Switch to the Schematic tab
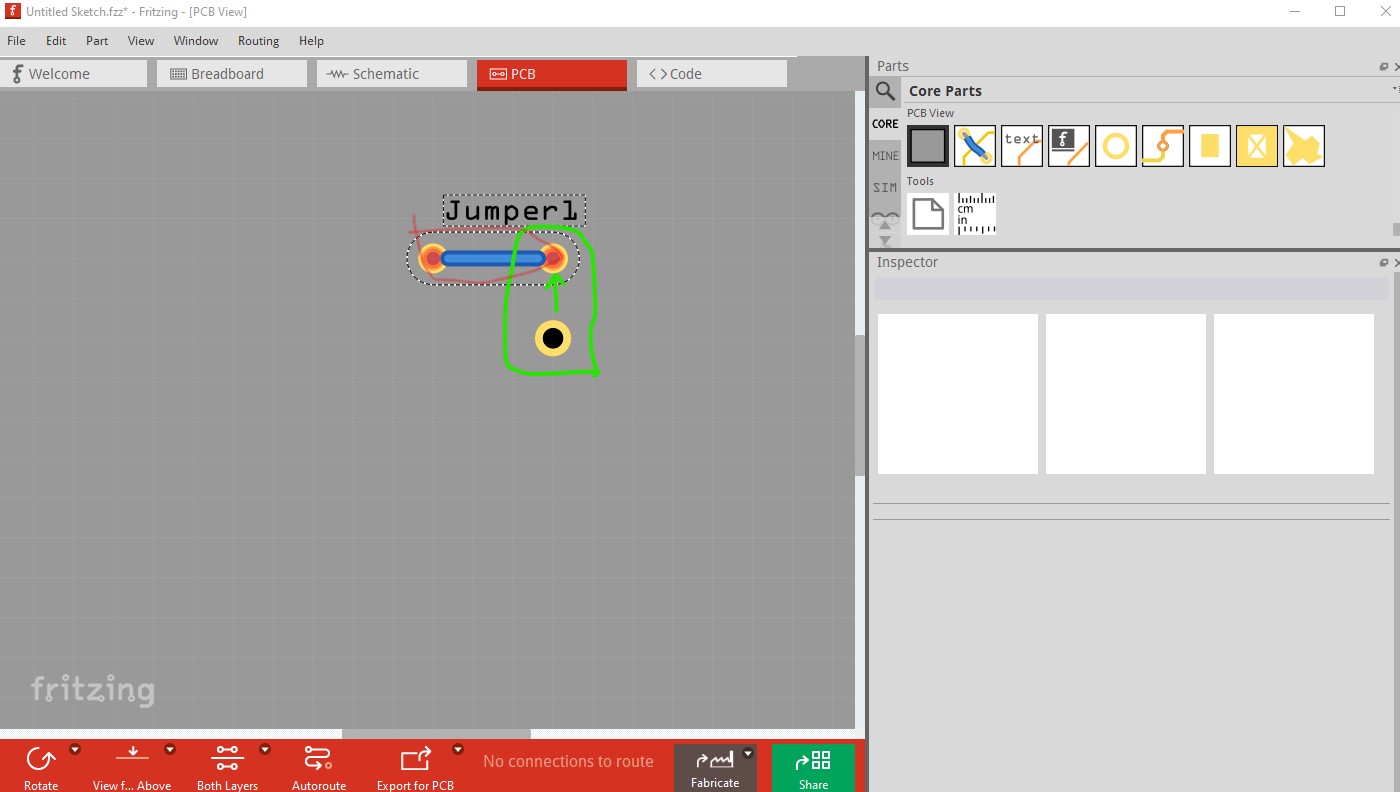The image size is (1400, 792). coord(392,74)
